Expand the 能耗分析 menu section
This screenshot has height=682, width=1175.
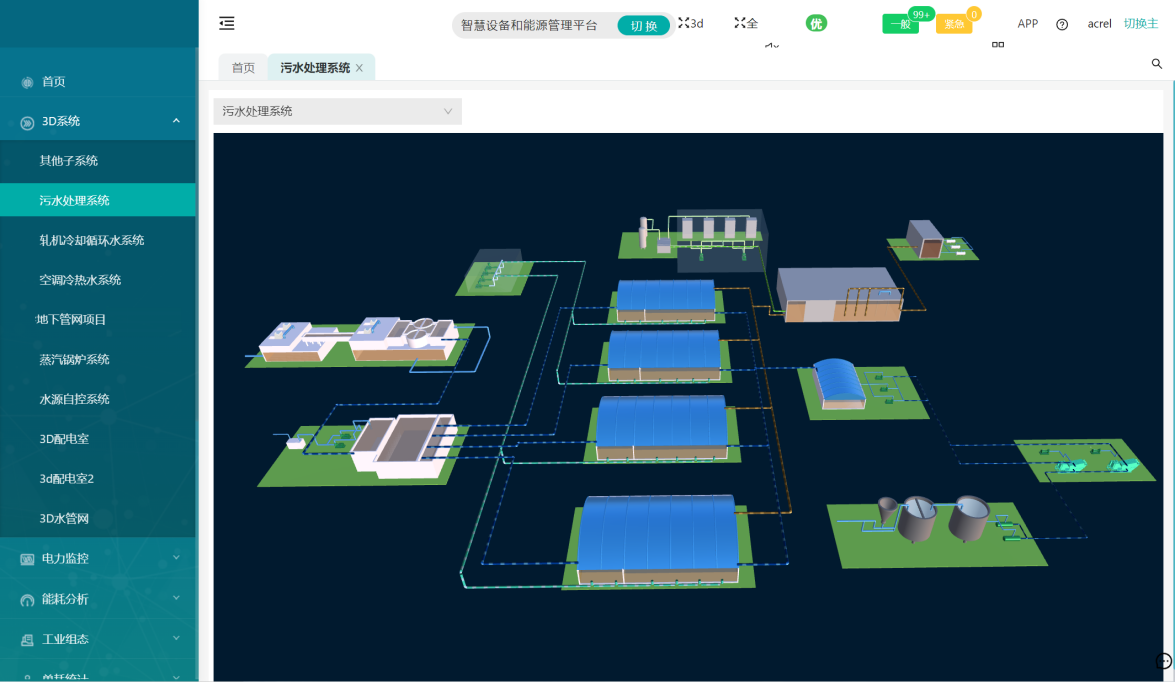coord(176,598)
